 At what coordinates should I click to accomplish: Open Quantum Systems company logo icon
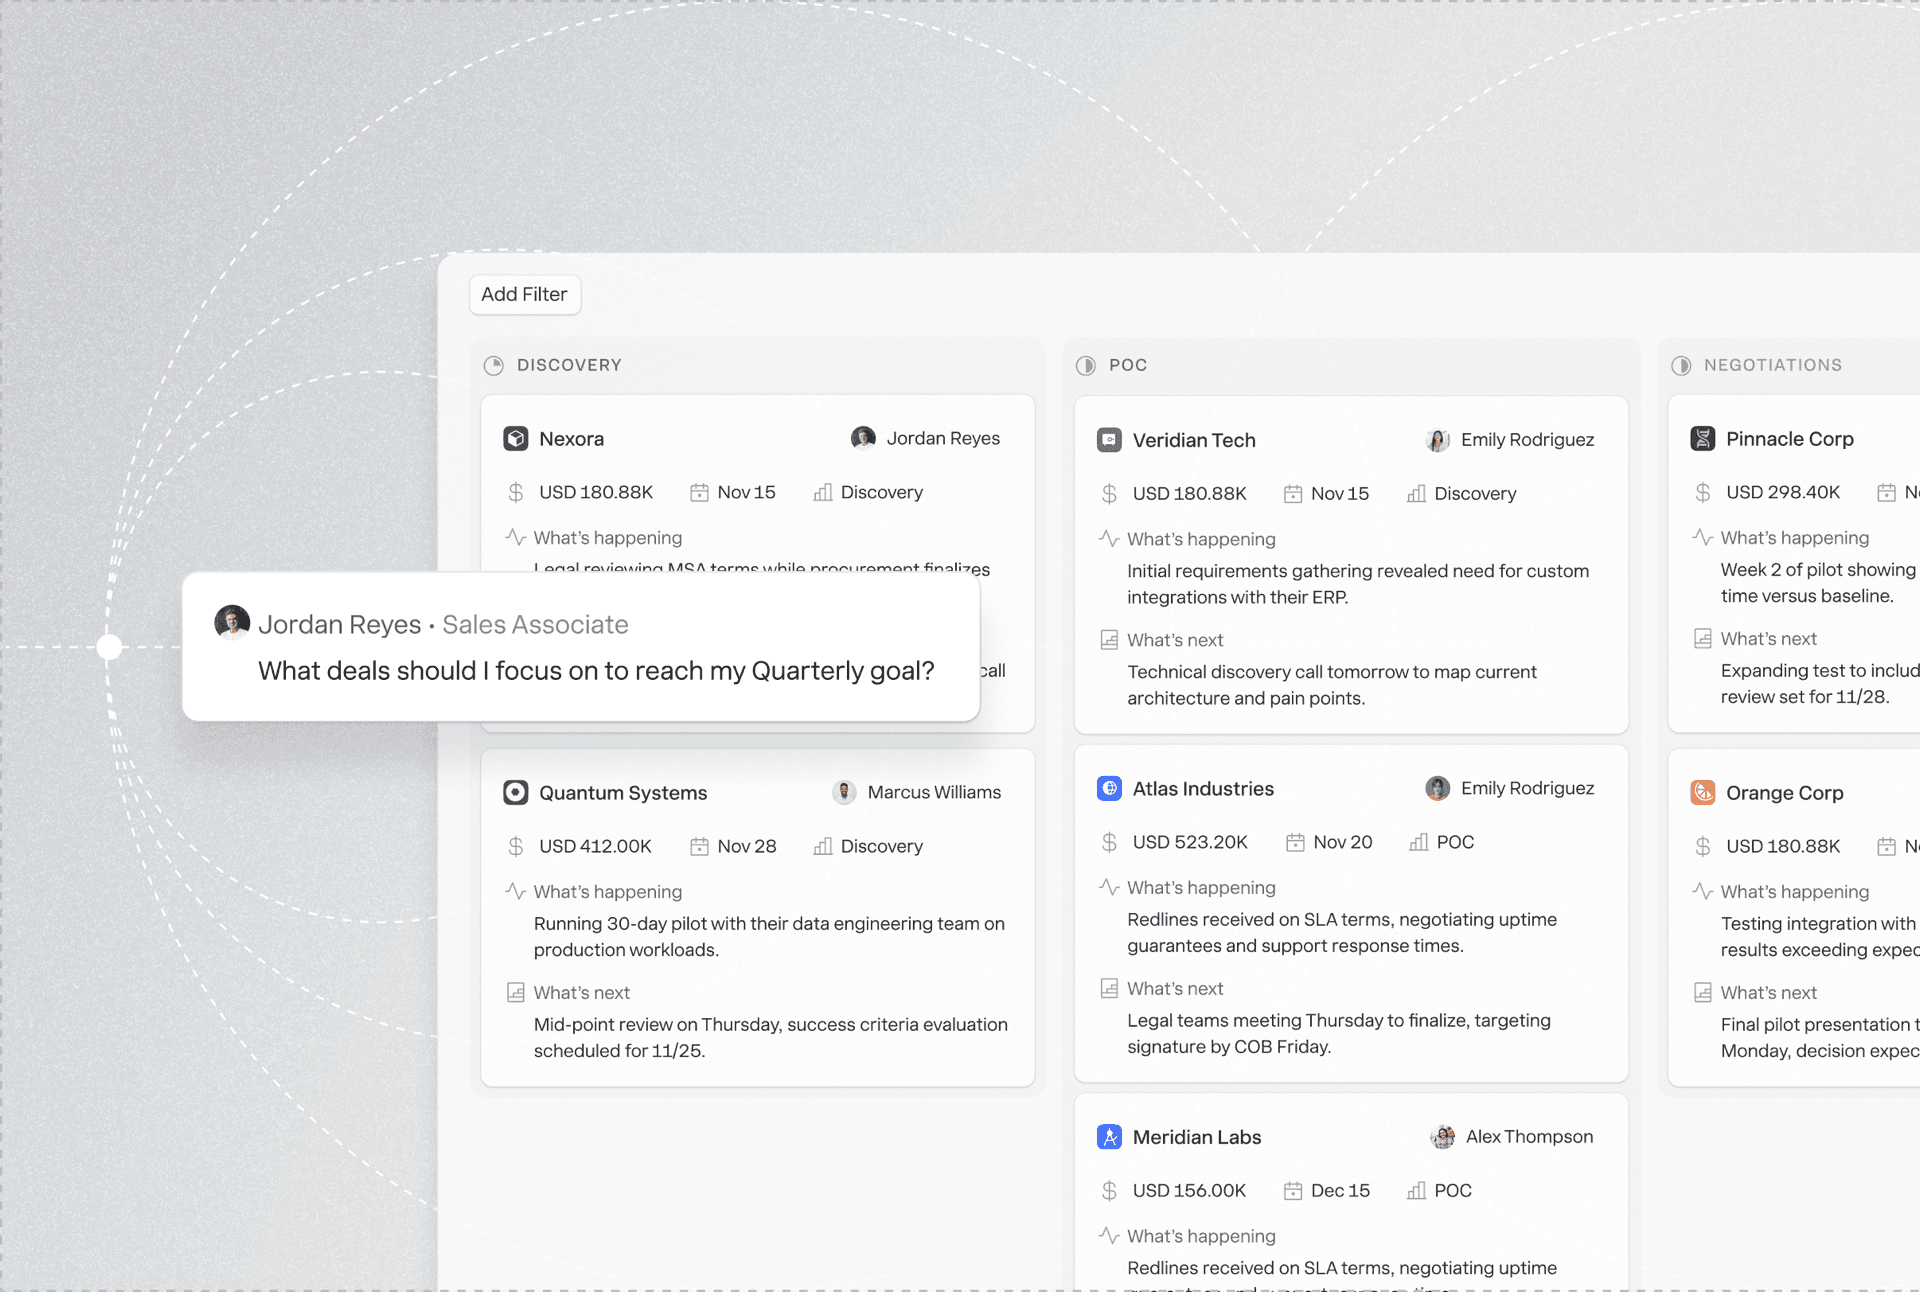(x=515, y=792)
